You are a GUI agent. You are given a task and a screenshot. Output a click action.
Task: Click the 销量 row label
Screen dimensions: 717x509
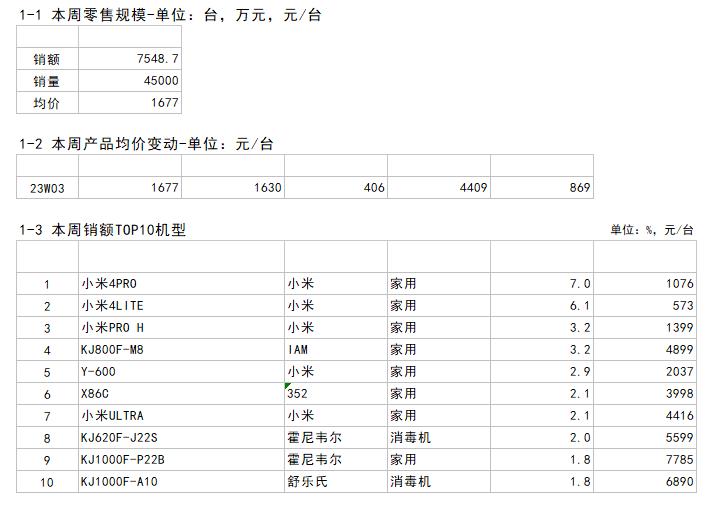(47, 80)
